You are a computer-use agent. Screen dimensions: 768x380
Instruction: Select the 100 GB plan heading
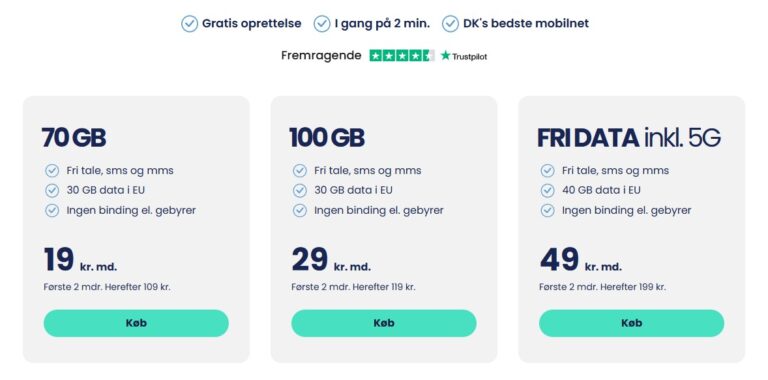pyautogui.click(x=327, y=138)
